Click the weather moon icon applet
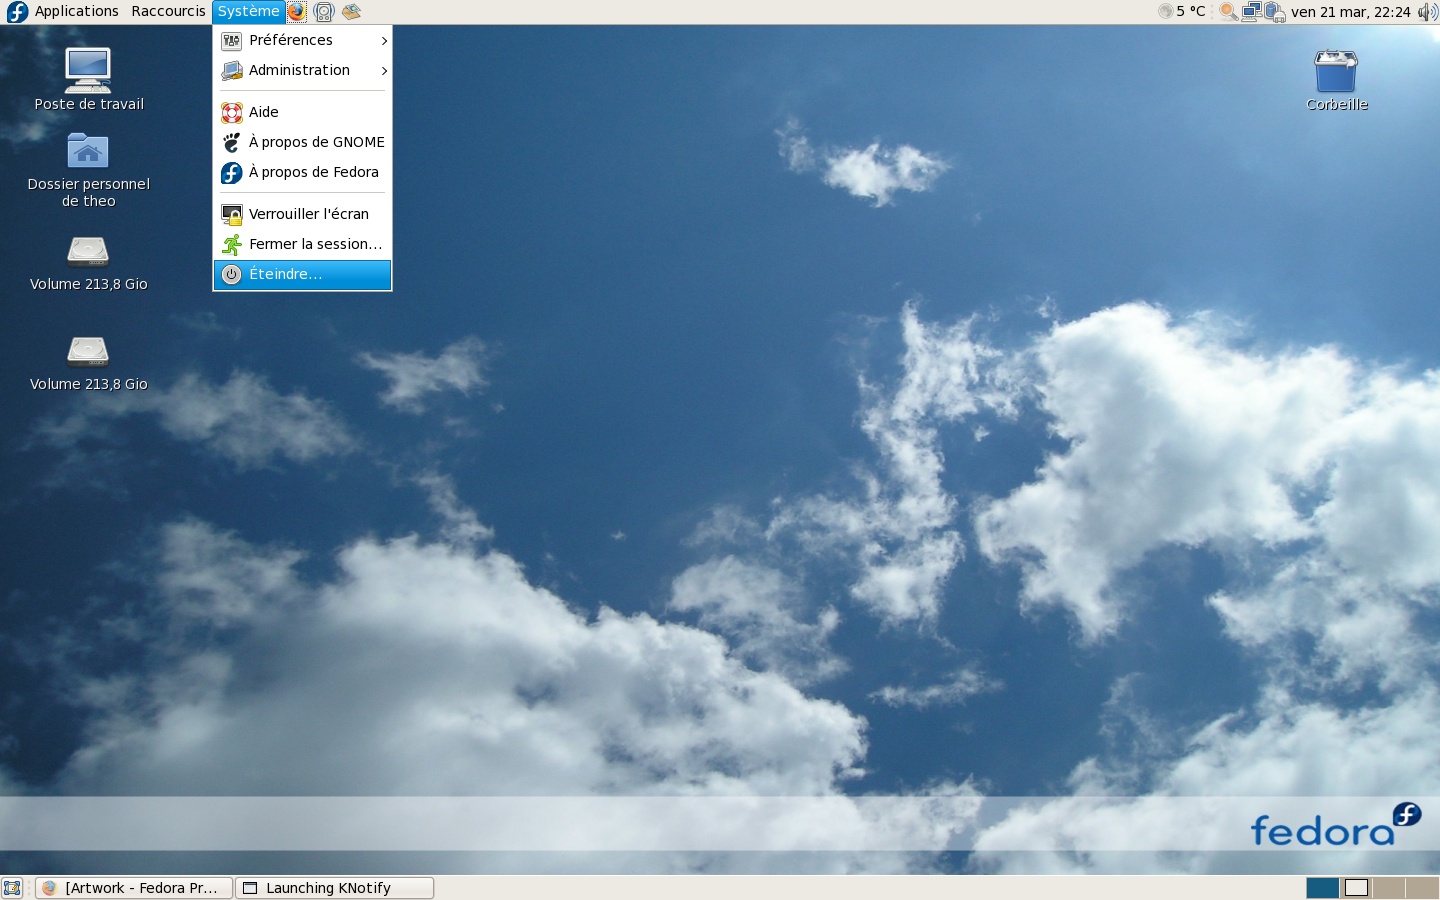The height and width of the screenshot is (900, 1440). click(x=1165, y=12)
